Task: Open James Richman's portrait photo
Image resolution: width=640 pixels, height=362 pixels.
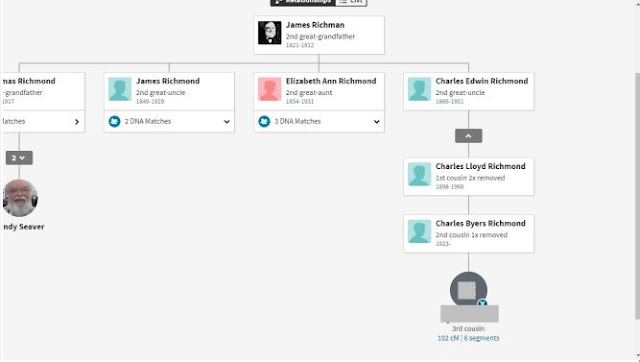Action: point(269,33)
